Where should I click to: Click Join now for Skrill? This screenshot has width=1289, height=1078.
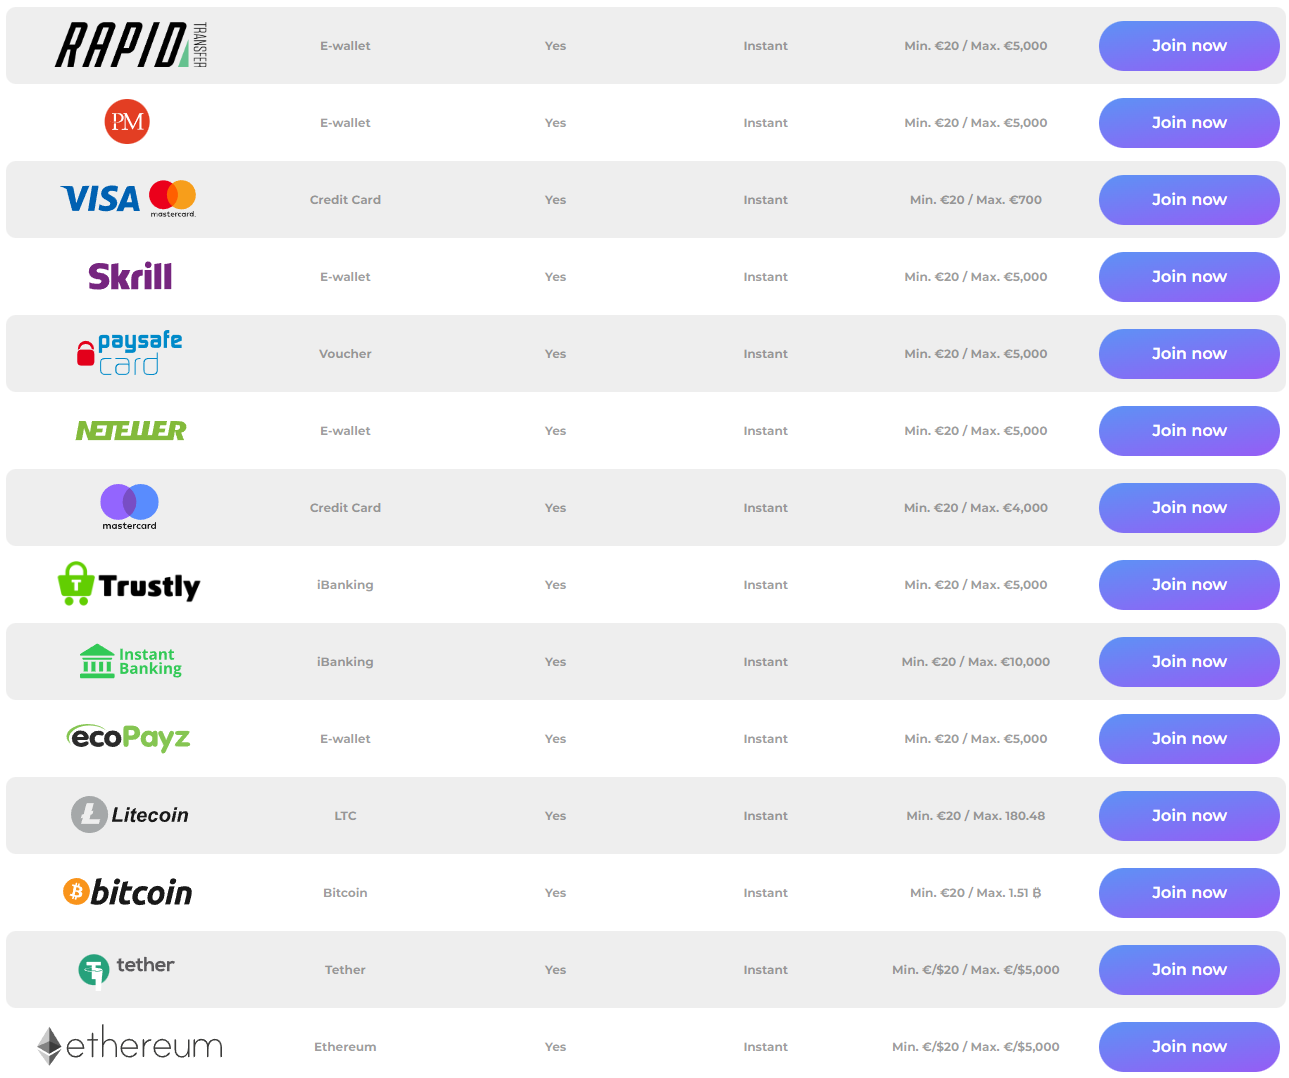(x=1188, y=276)
